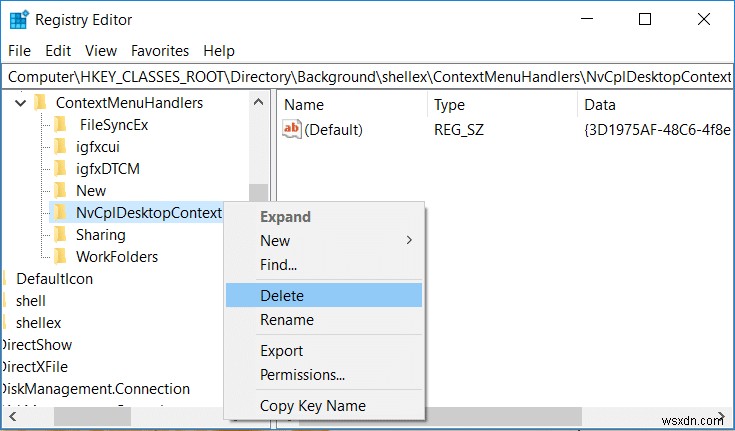Click the Registry Editor app icon

(x=18, y=18)
